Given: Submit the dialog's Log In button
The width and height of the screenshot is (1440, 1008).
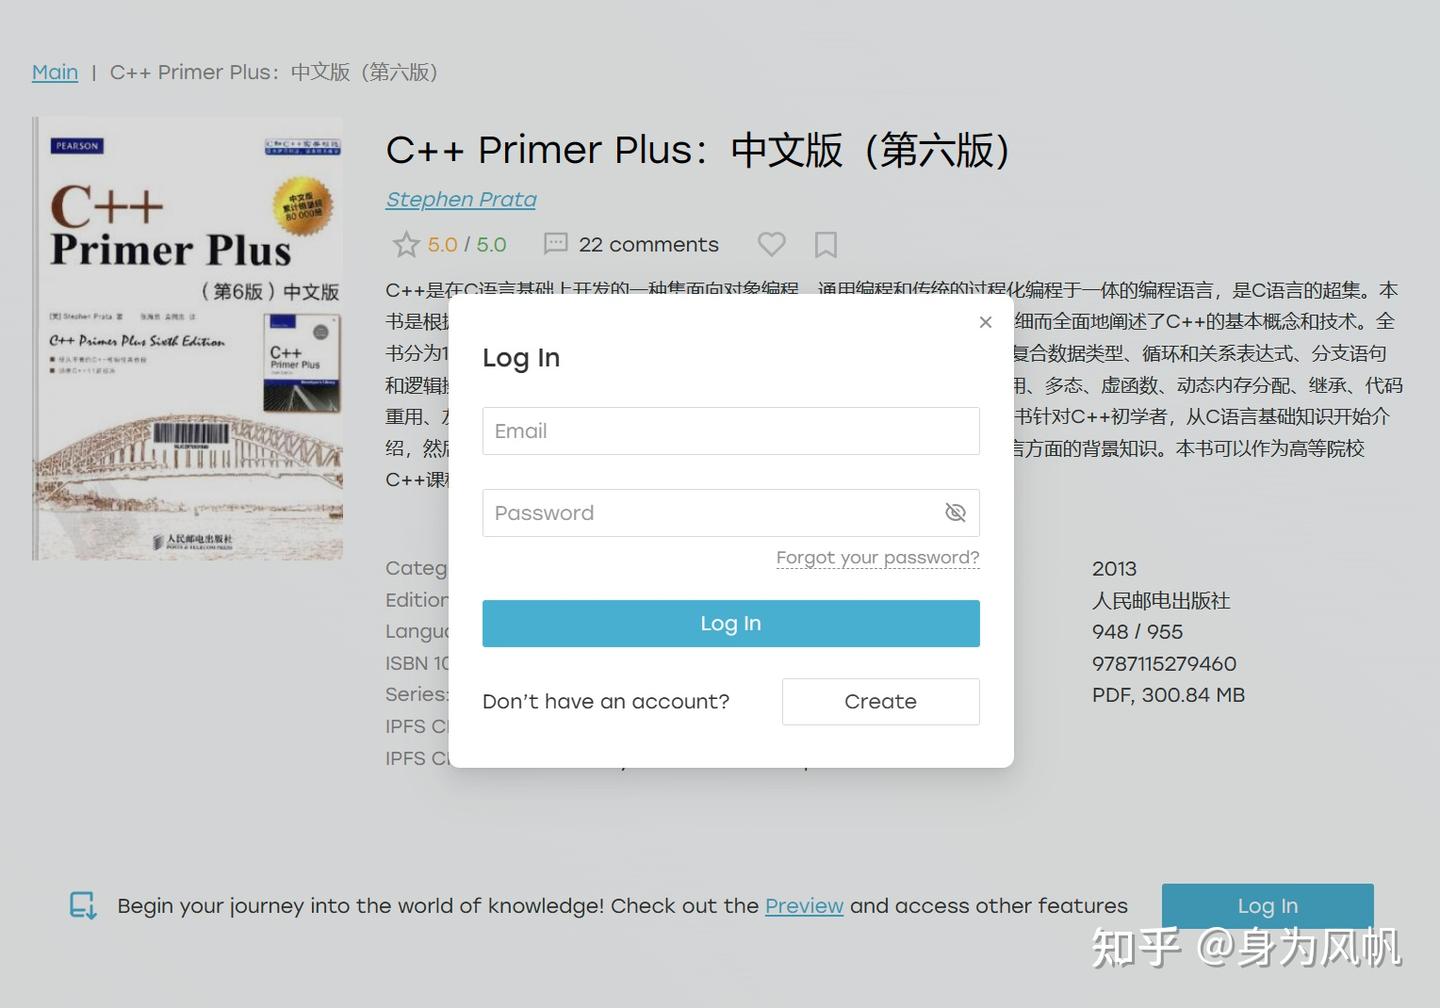Looking at the screenshot, I should 731,623.
